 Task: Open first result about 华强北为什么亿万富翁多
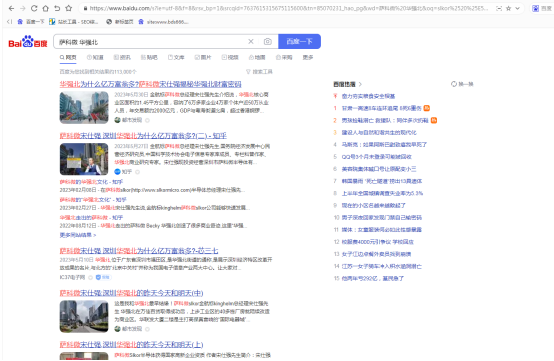tap(151, 84)
